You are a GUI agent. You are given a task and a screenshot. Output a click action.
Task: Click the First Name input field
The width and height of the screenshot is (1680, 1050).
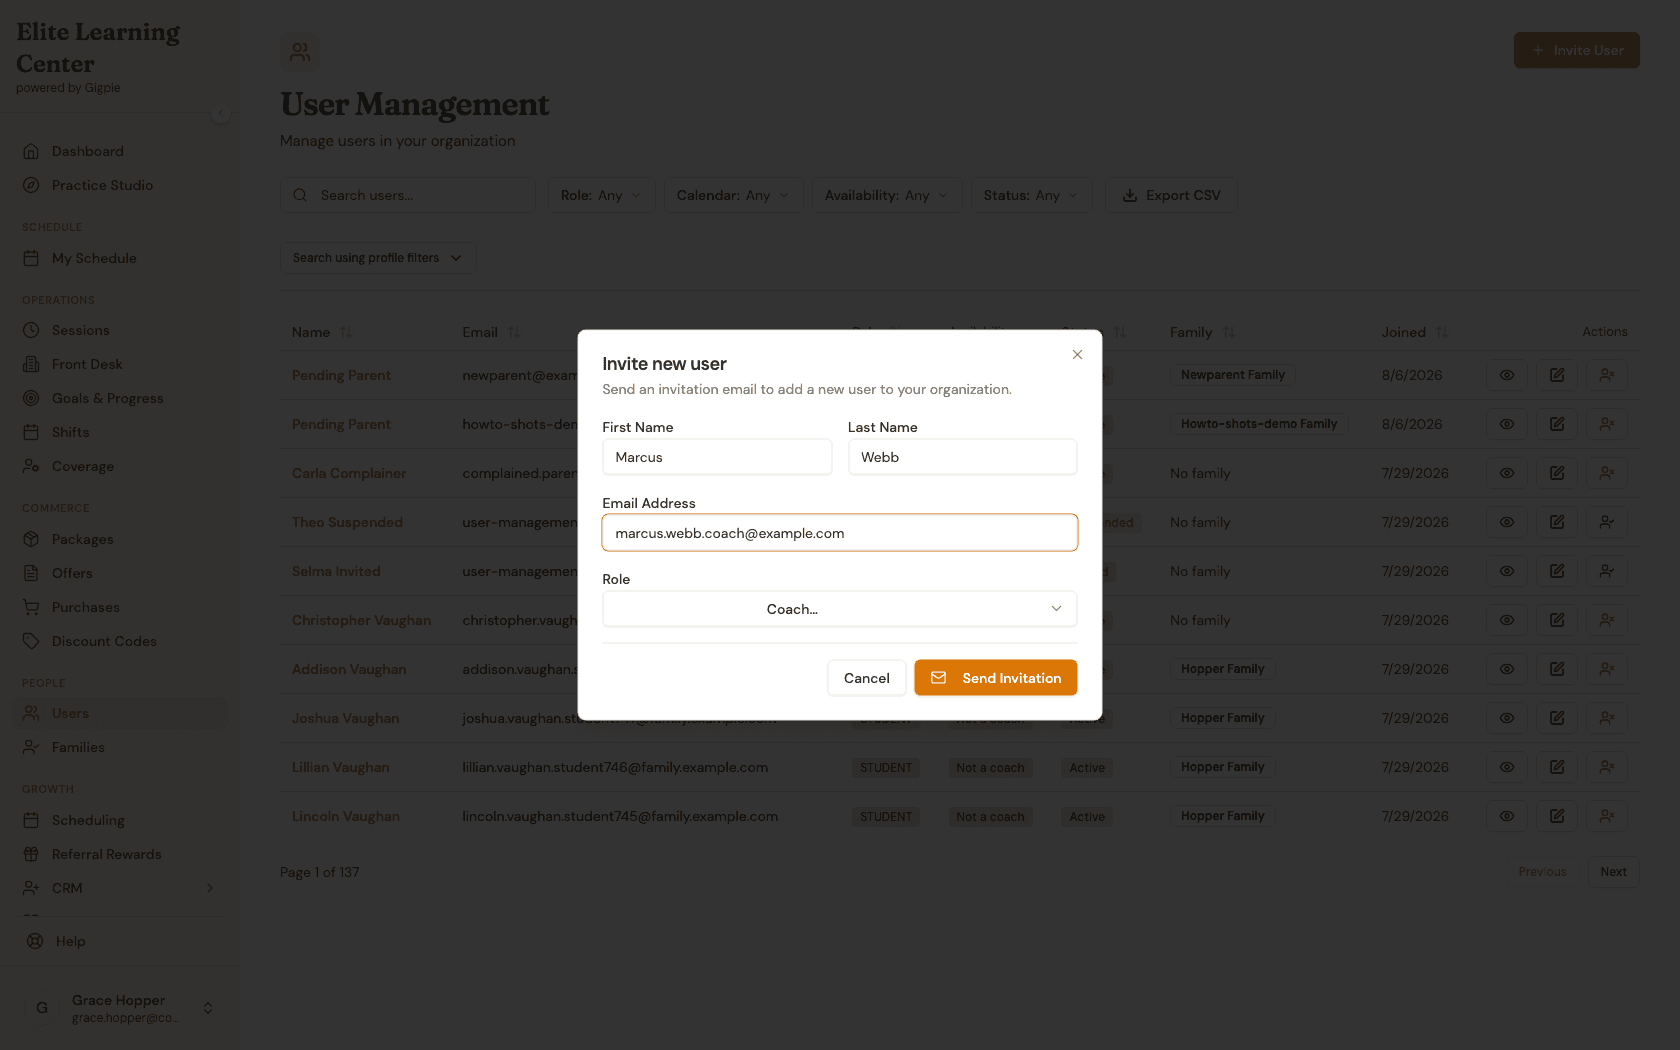tap(717, 457)
